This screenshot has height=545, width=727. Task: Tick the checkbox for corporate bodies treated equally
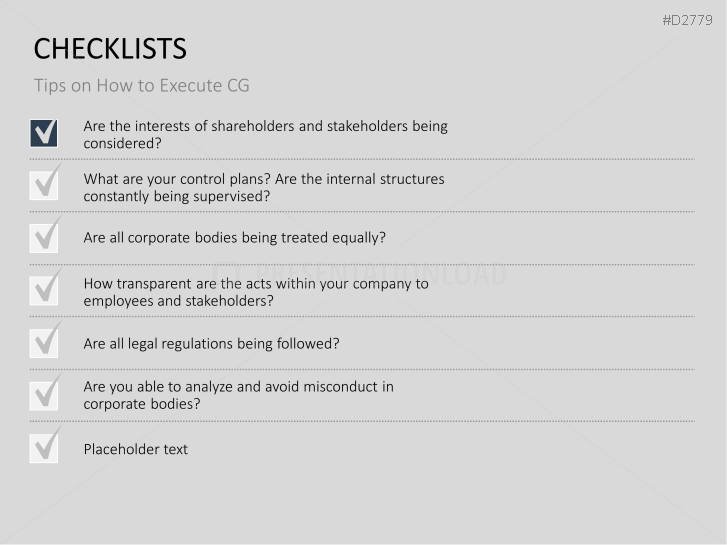[x=44, y=238]
